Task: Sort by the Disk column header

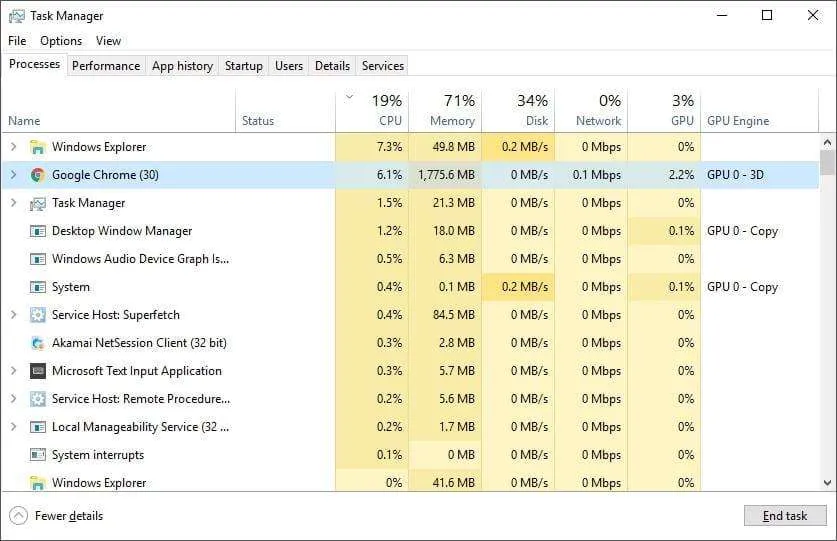Action: tap(518, 111)
